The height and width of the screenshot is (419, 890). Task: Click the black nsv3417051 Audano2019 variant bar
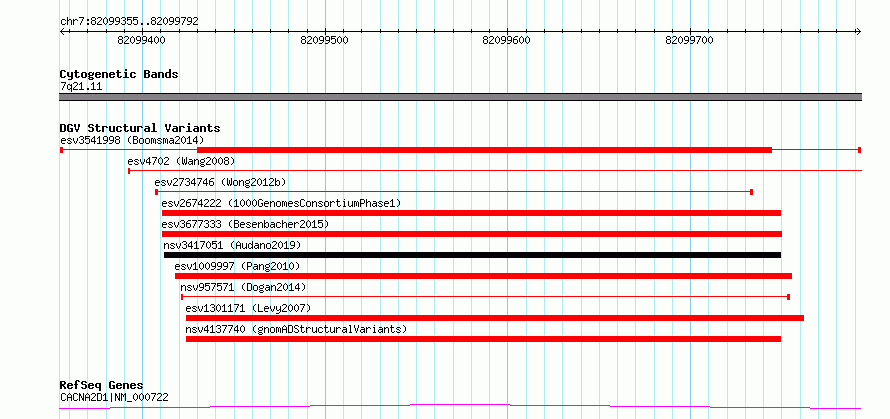coord(472,255)
